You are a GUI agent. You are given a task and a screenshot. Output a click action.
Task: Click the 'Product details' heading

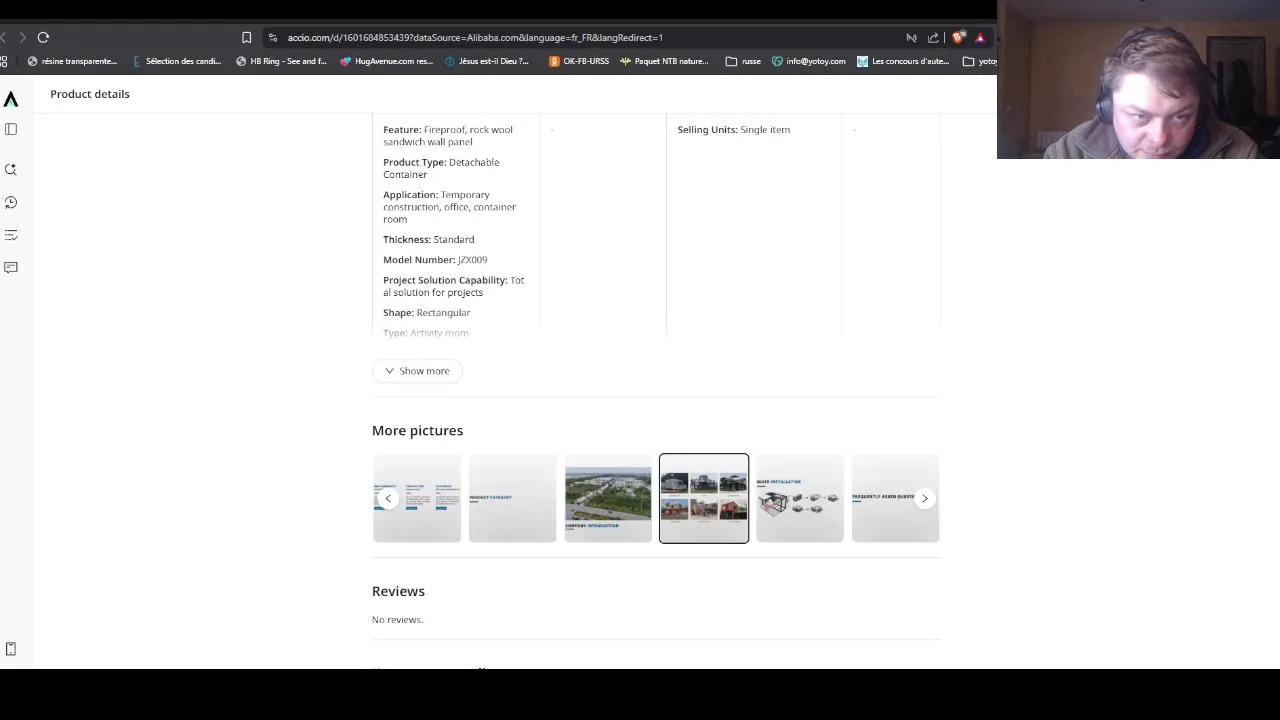click(90, 94)
